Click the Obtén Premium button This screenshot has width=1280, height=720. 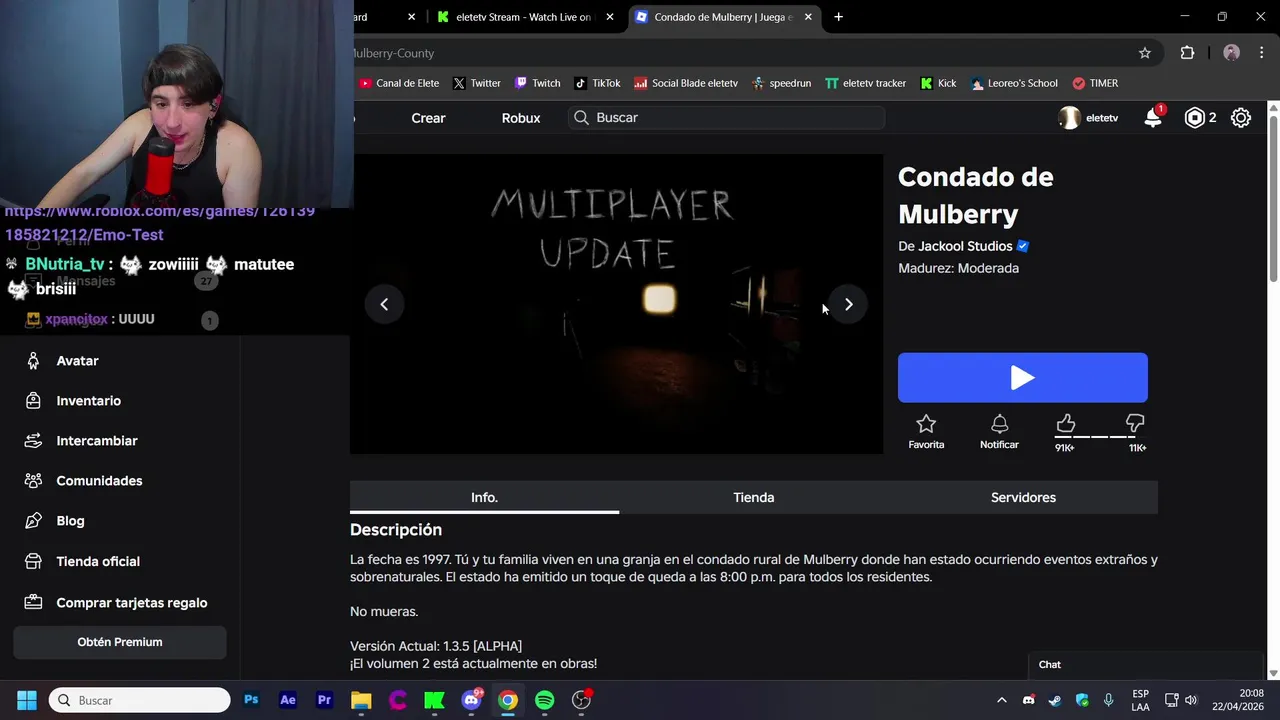120,642
